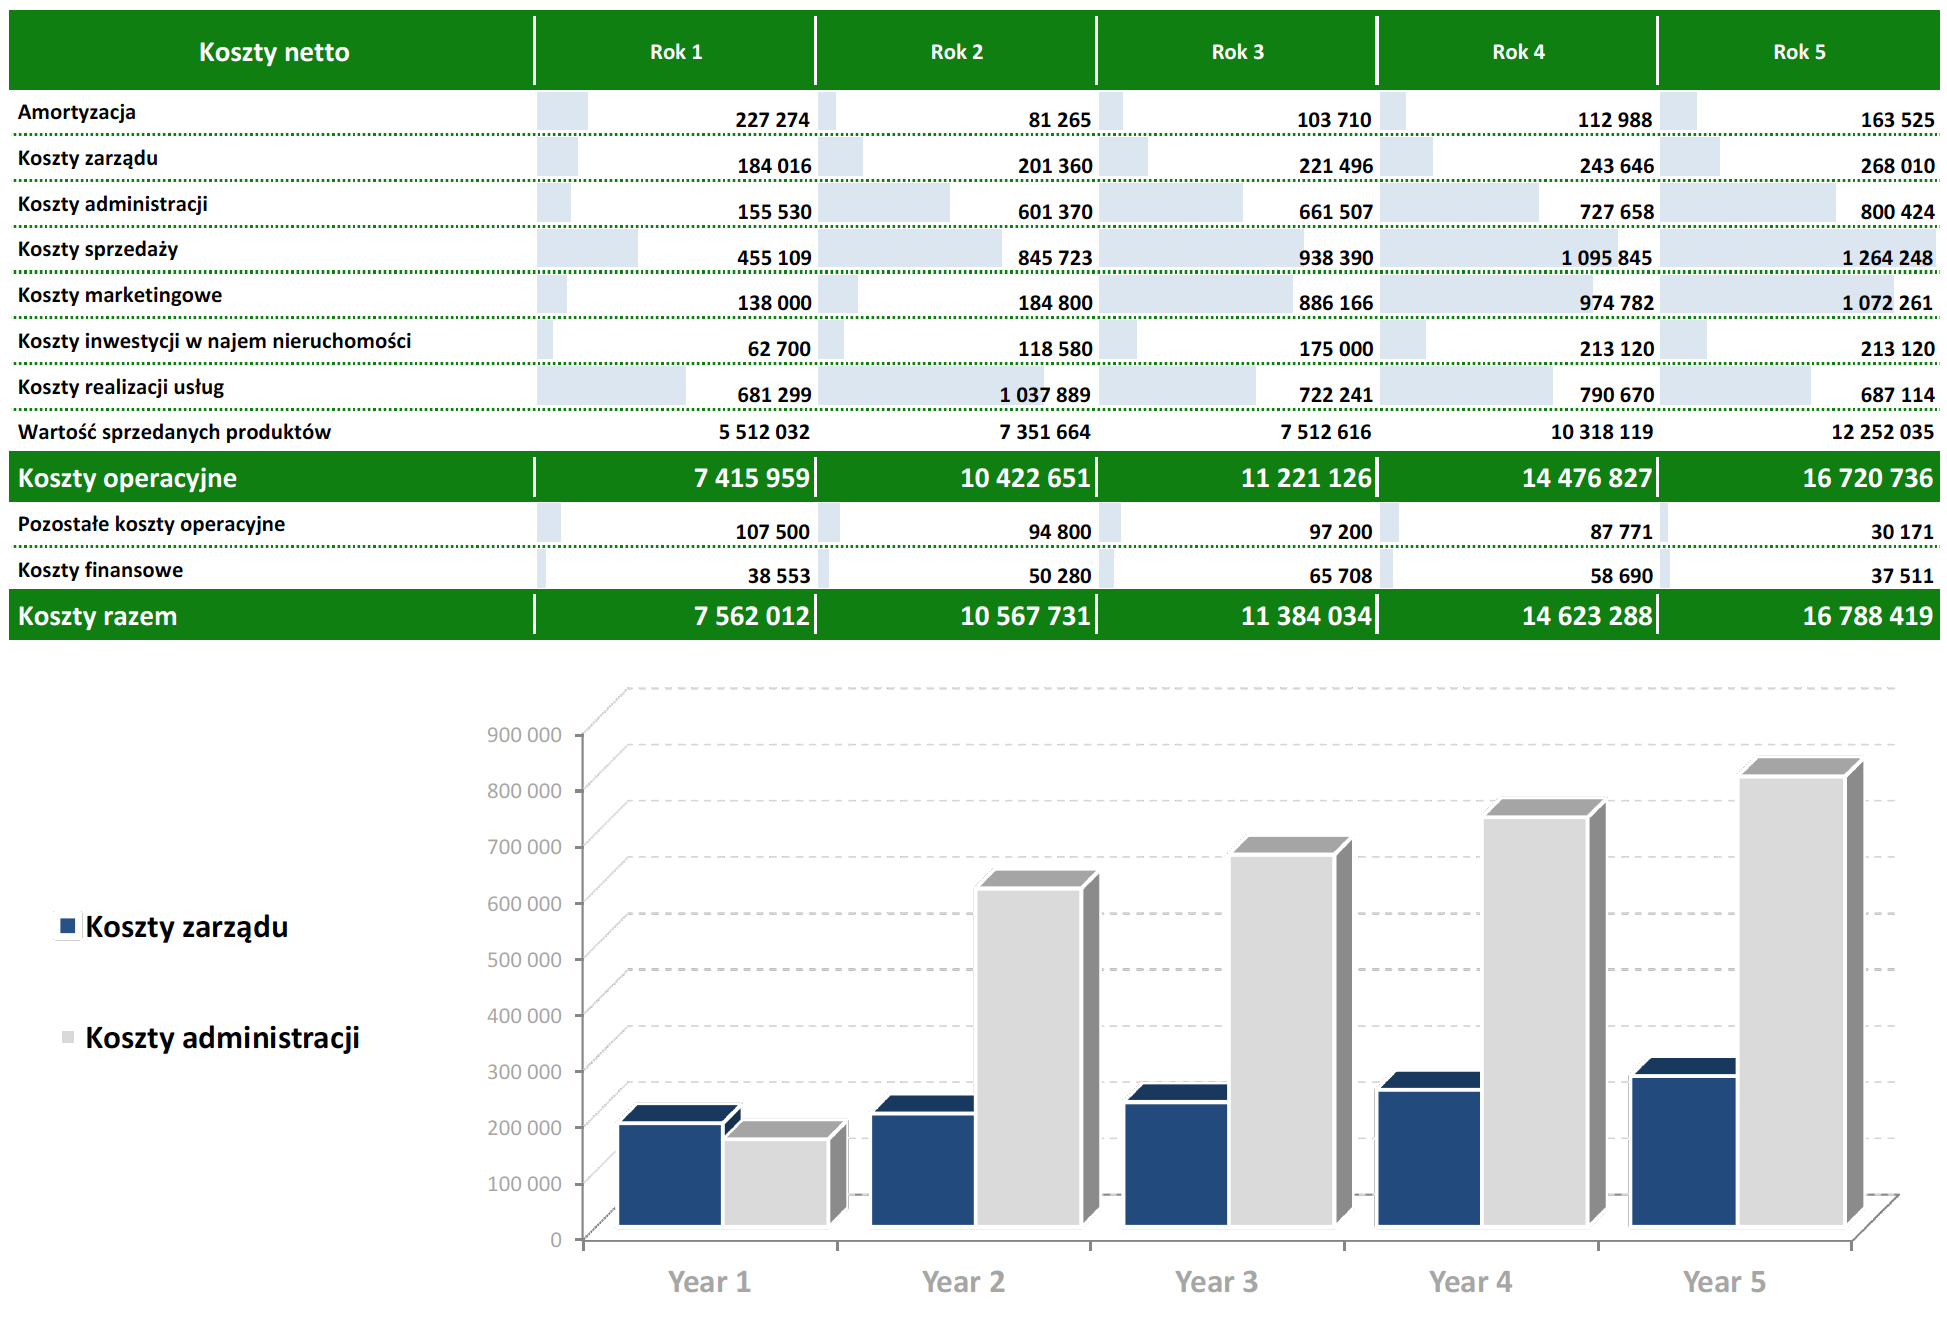The height and width of the screenshot is (1329, 1947).
Task: Click the 'Koszty razem' total row label
Action: click(x=97, y=616)
